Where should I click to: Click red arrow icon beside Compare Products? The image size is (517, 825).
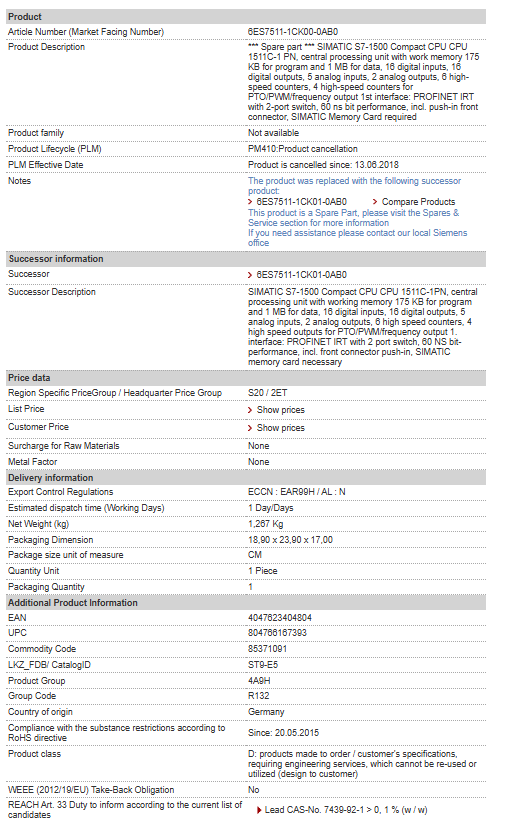375,202
